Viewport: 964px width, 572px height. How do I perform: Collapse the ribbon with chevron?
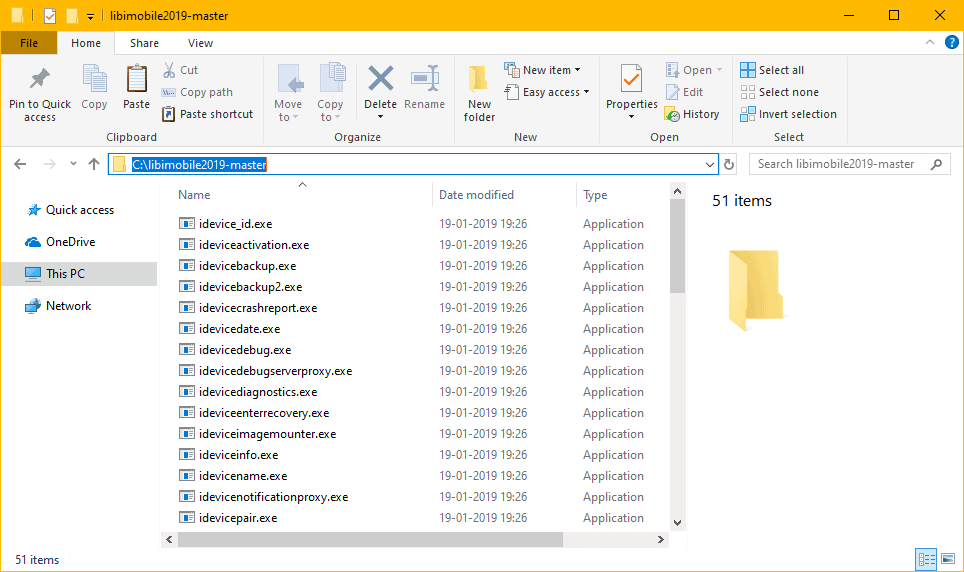click(x=930, y=42)
